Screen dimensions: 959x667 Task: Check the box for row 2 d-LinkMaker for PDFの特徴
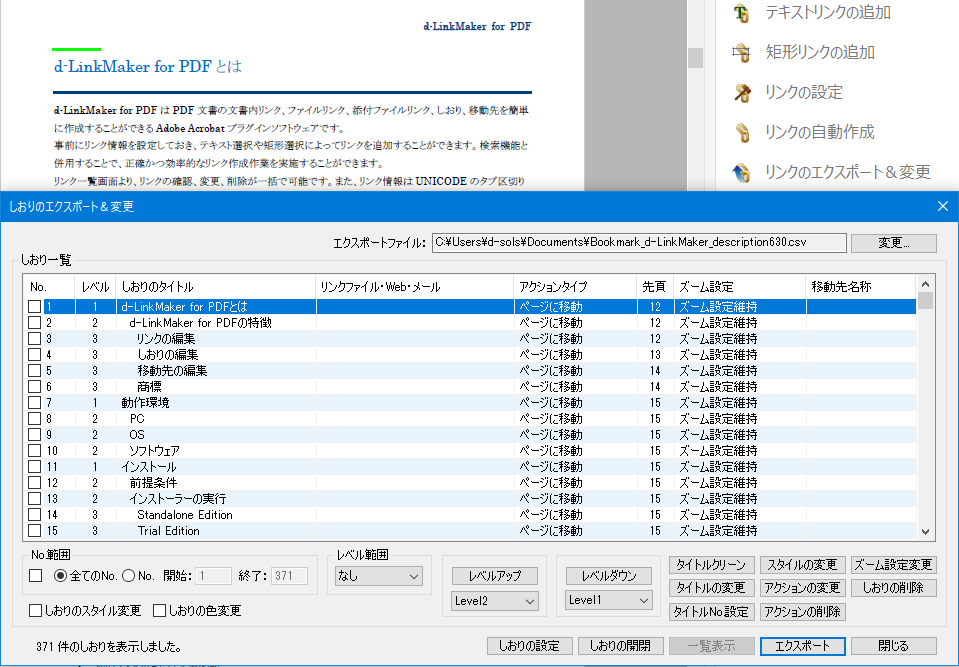click(x=35, y=323)
